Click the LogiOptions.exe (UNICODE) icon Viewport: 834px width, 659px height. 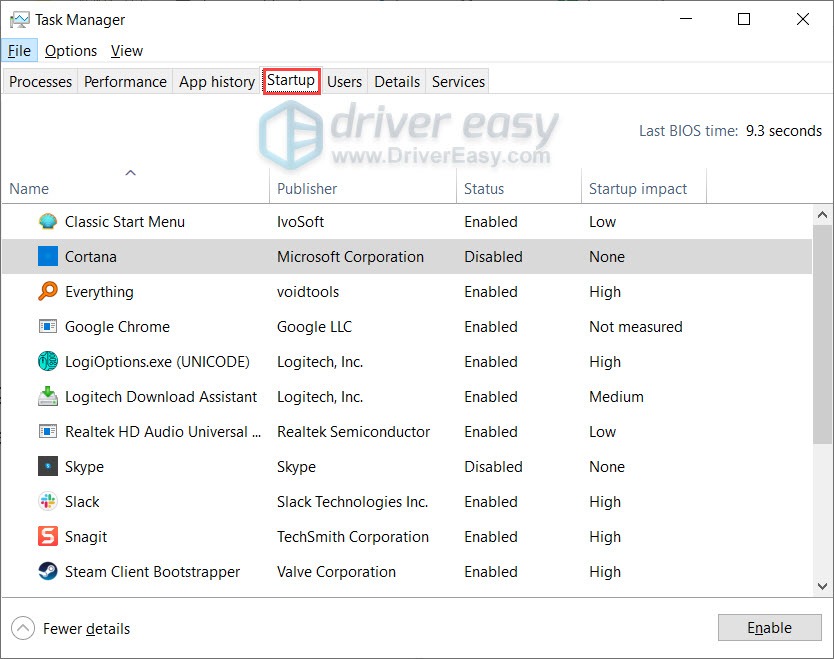(x=48, y=361)
